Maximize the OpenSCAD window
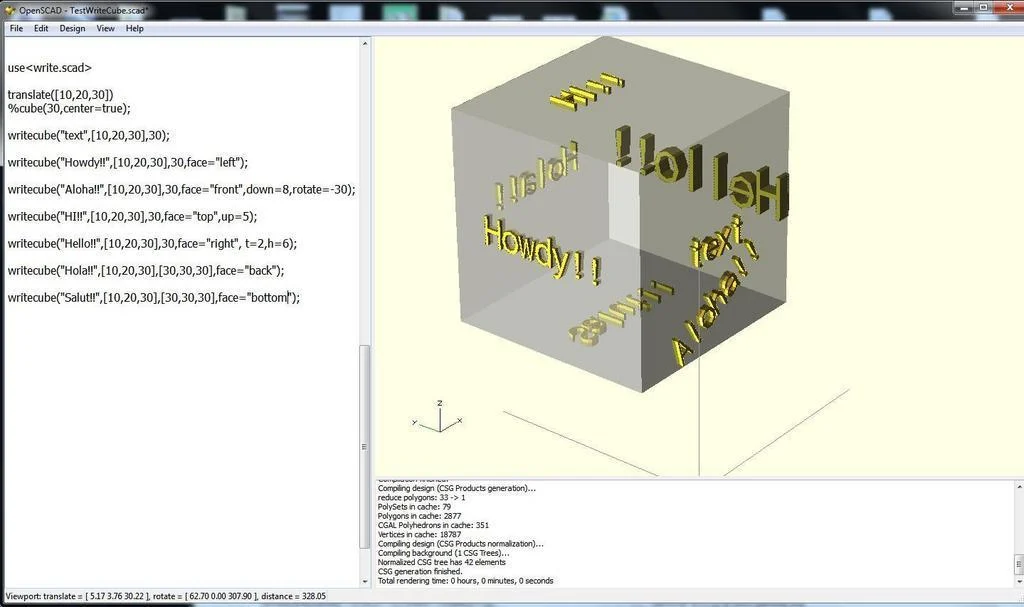The width and height of the screenshot is (1024, 607). click(x=983, y=7)
